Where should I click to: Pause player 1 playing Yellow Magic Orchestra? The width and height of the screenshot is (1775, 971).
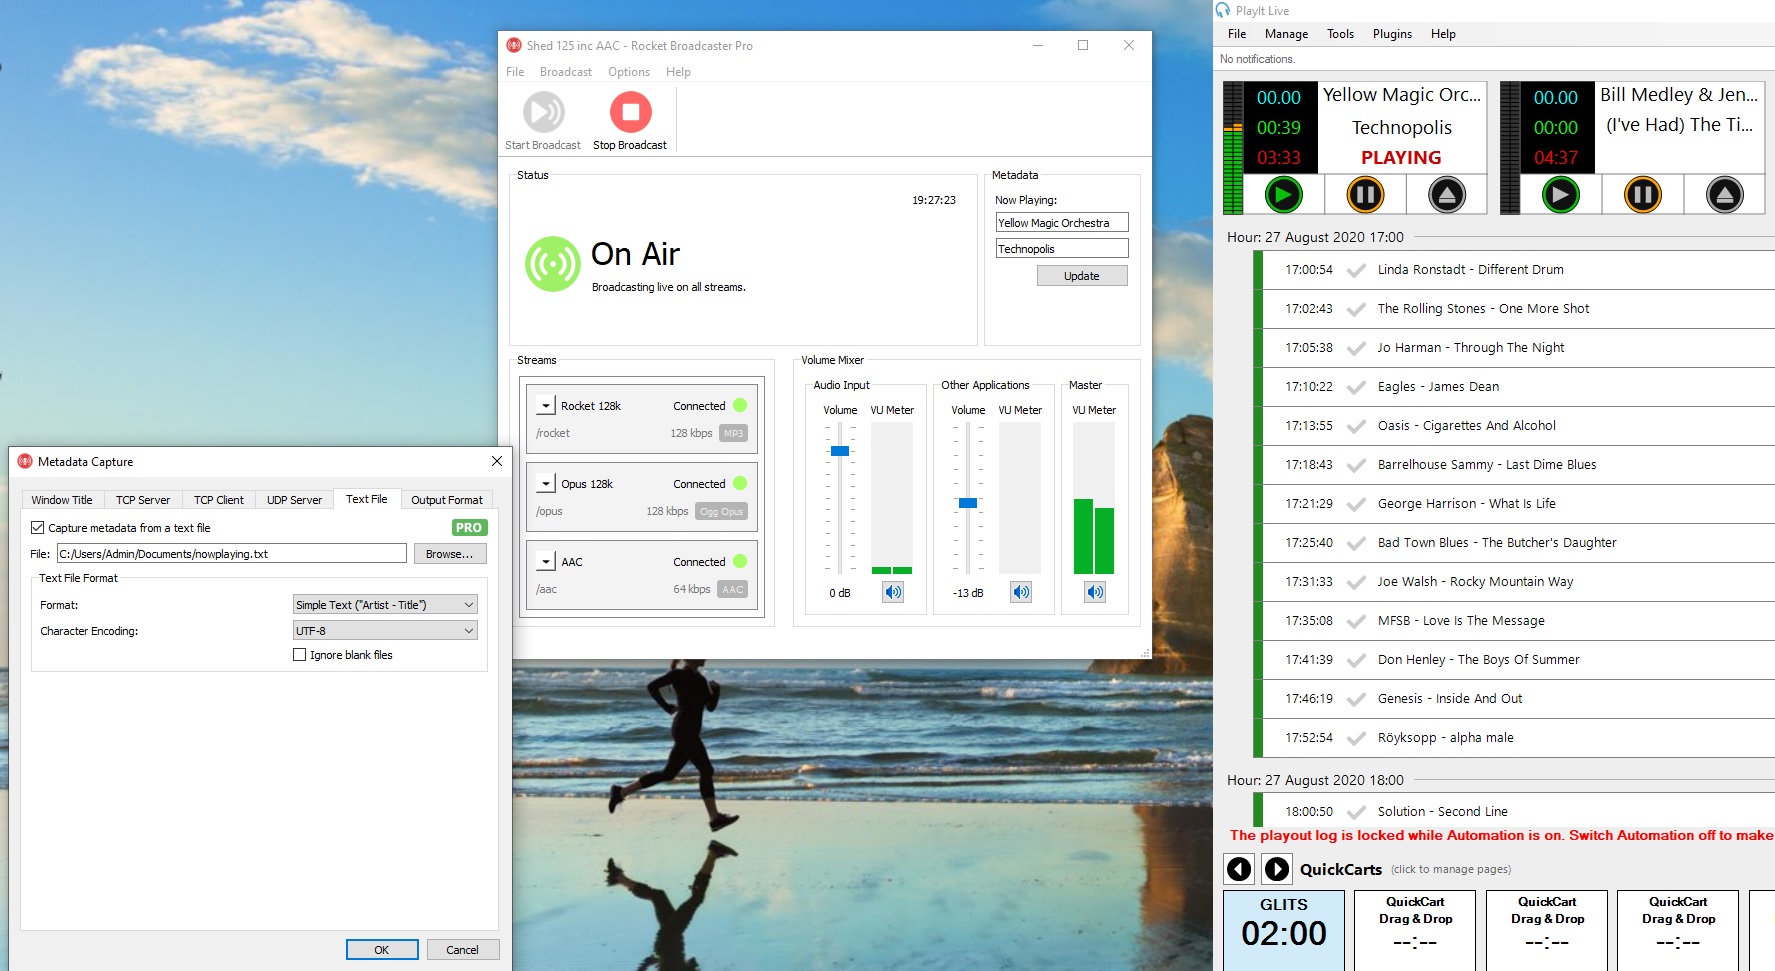pos(1365,194)
